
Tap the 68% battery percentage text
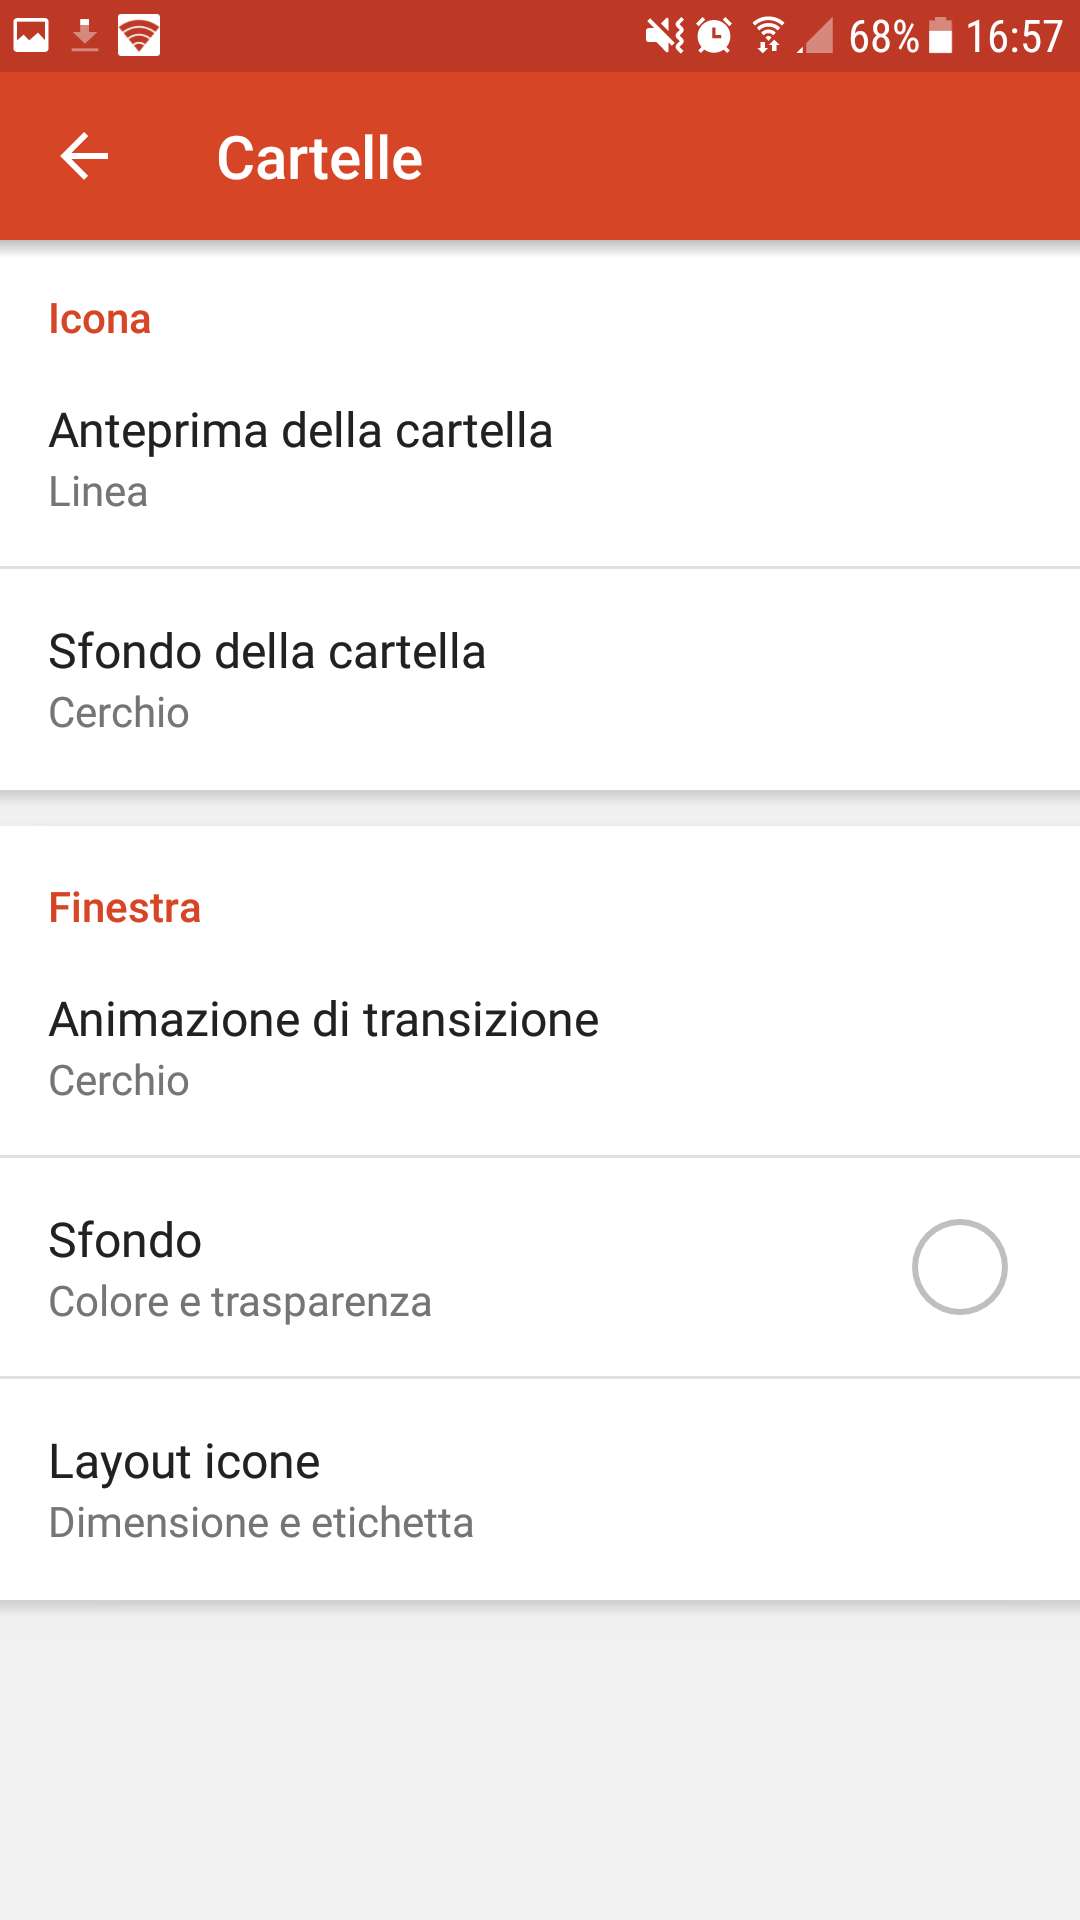point(883,37)
